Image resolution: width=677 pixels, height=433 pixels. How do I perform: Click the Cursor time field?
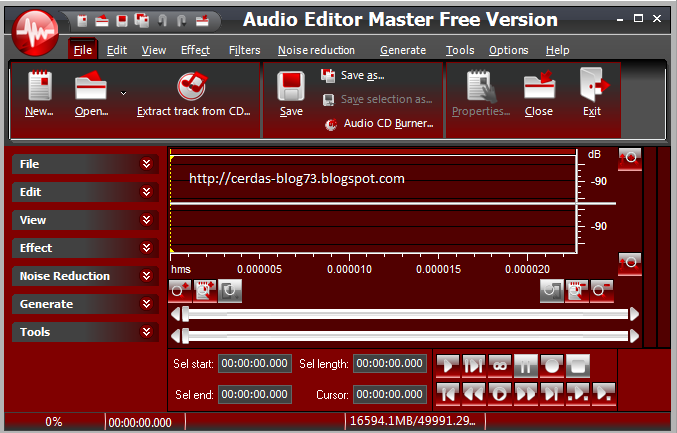[x=390, y=394]
